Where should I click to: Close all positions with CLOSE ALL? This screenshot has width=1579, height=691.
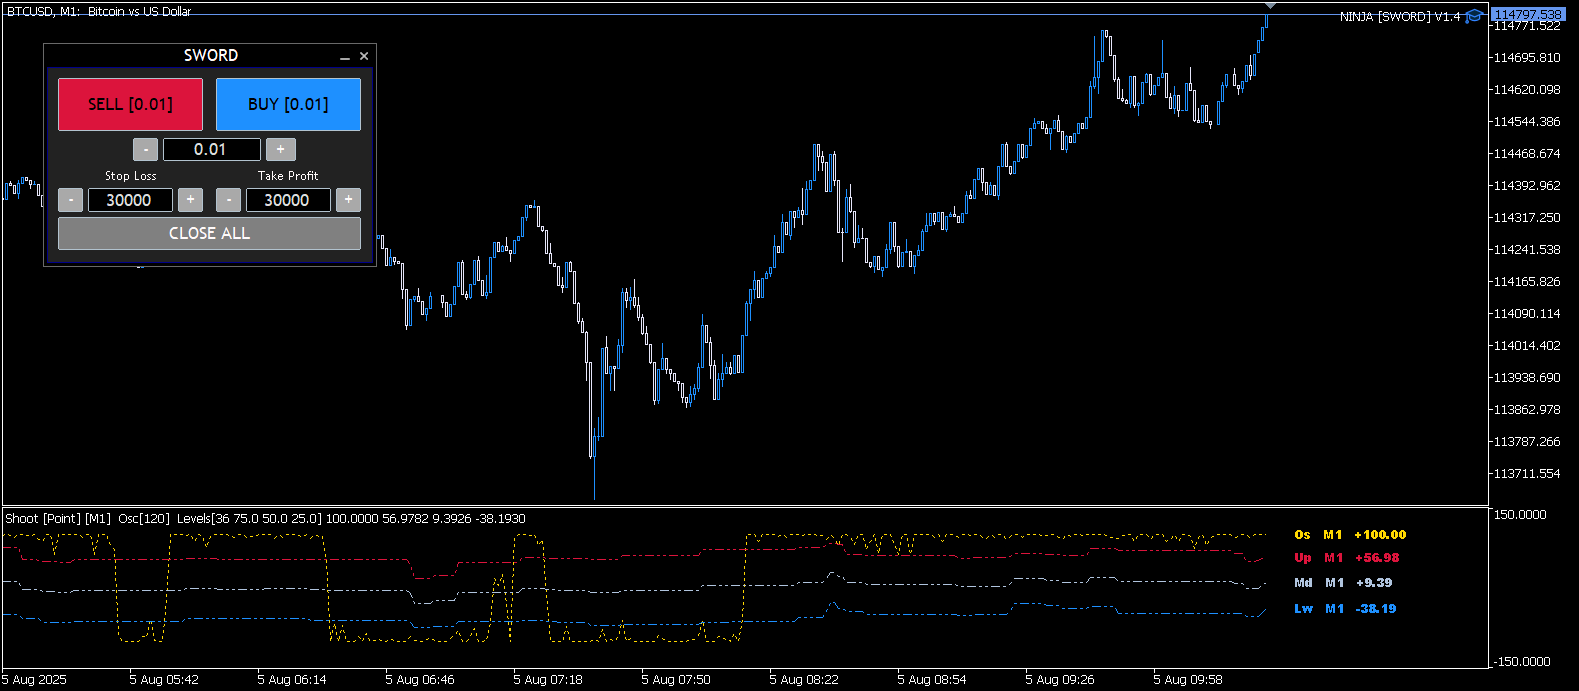tap(209, 233)
